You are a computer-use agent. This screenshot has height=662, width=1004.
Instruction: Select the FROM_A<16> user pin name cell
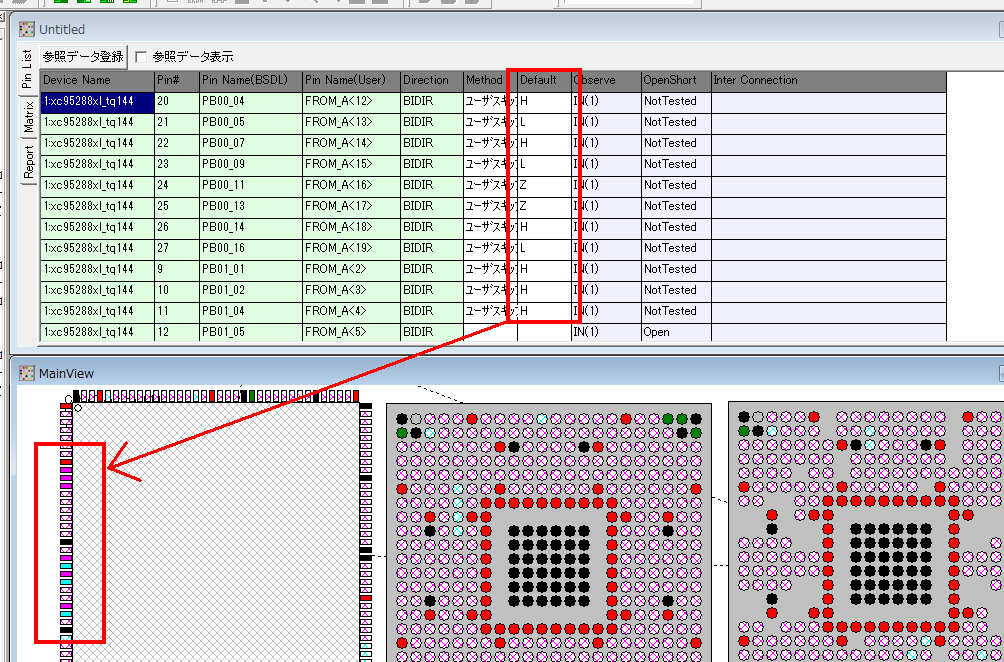click(350, 185)
